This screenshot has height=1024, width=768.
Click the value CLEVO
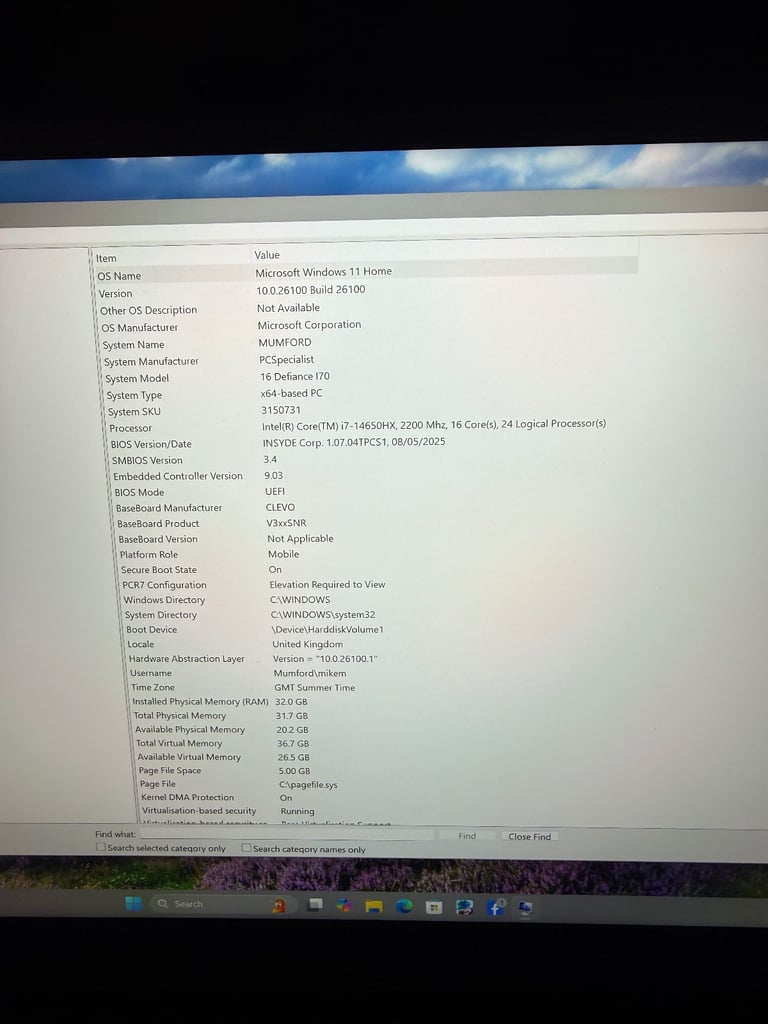pyautogui.click(x=281, y=507)
